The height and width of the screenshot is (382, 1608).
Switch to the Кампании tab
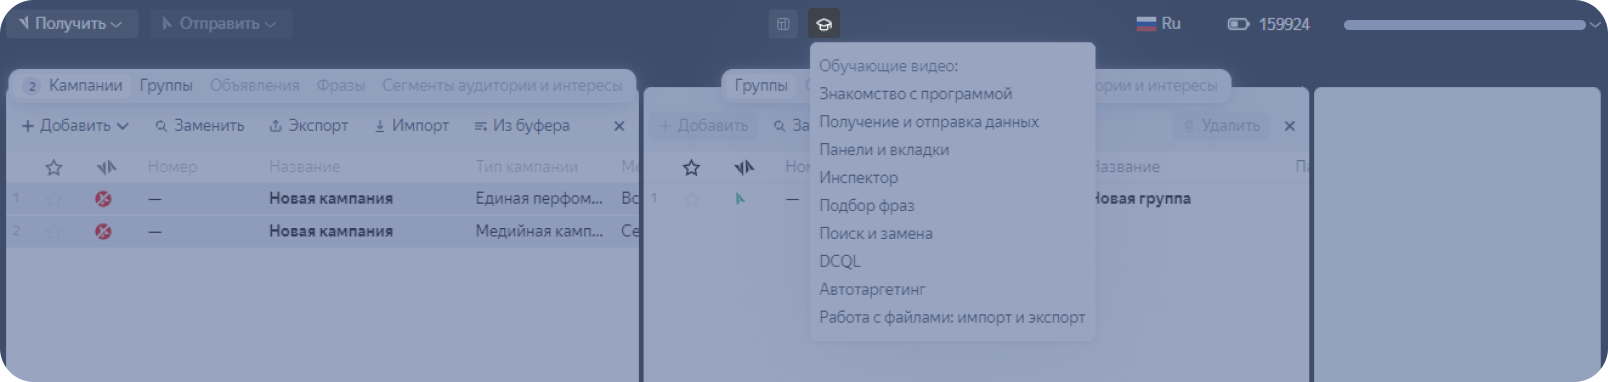point(73,86)
